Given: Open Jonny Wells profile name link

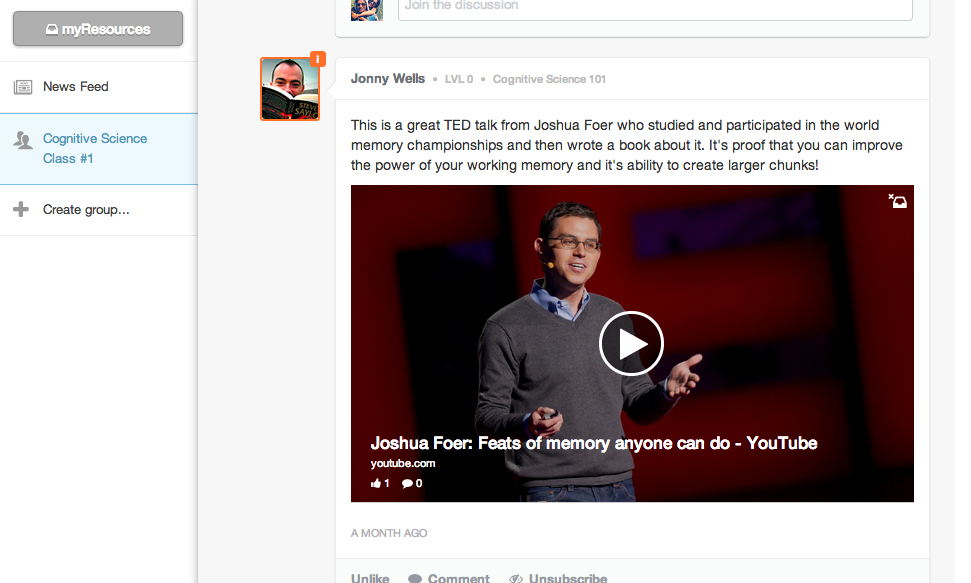Looking at the screenshot, I should tap(388, 79).
